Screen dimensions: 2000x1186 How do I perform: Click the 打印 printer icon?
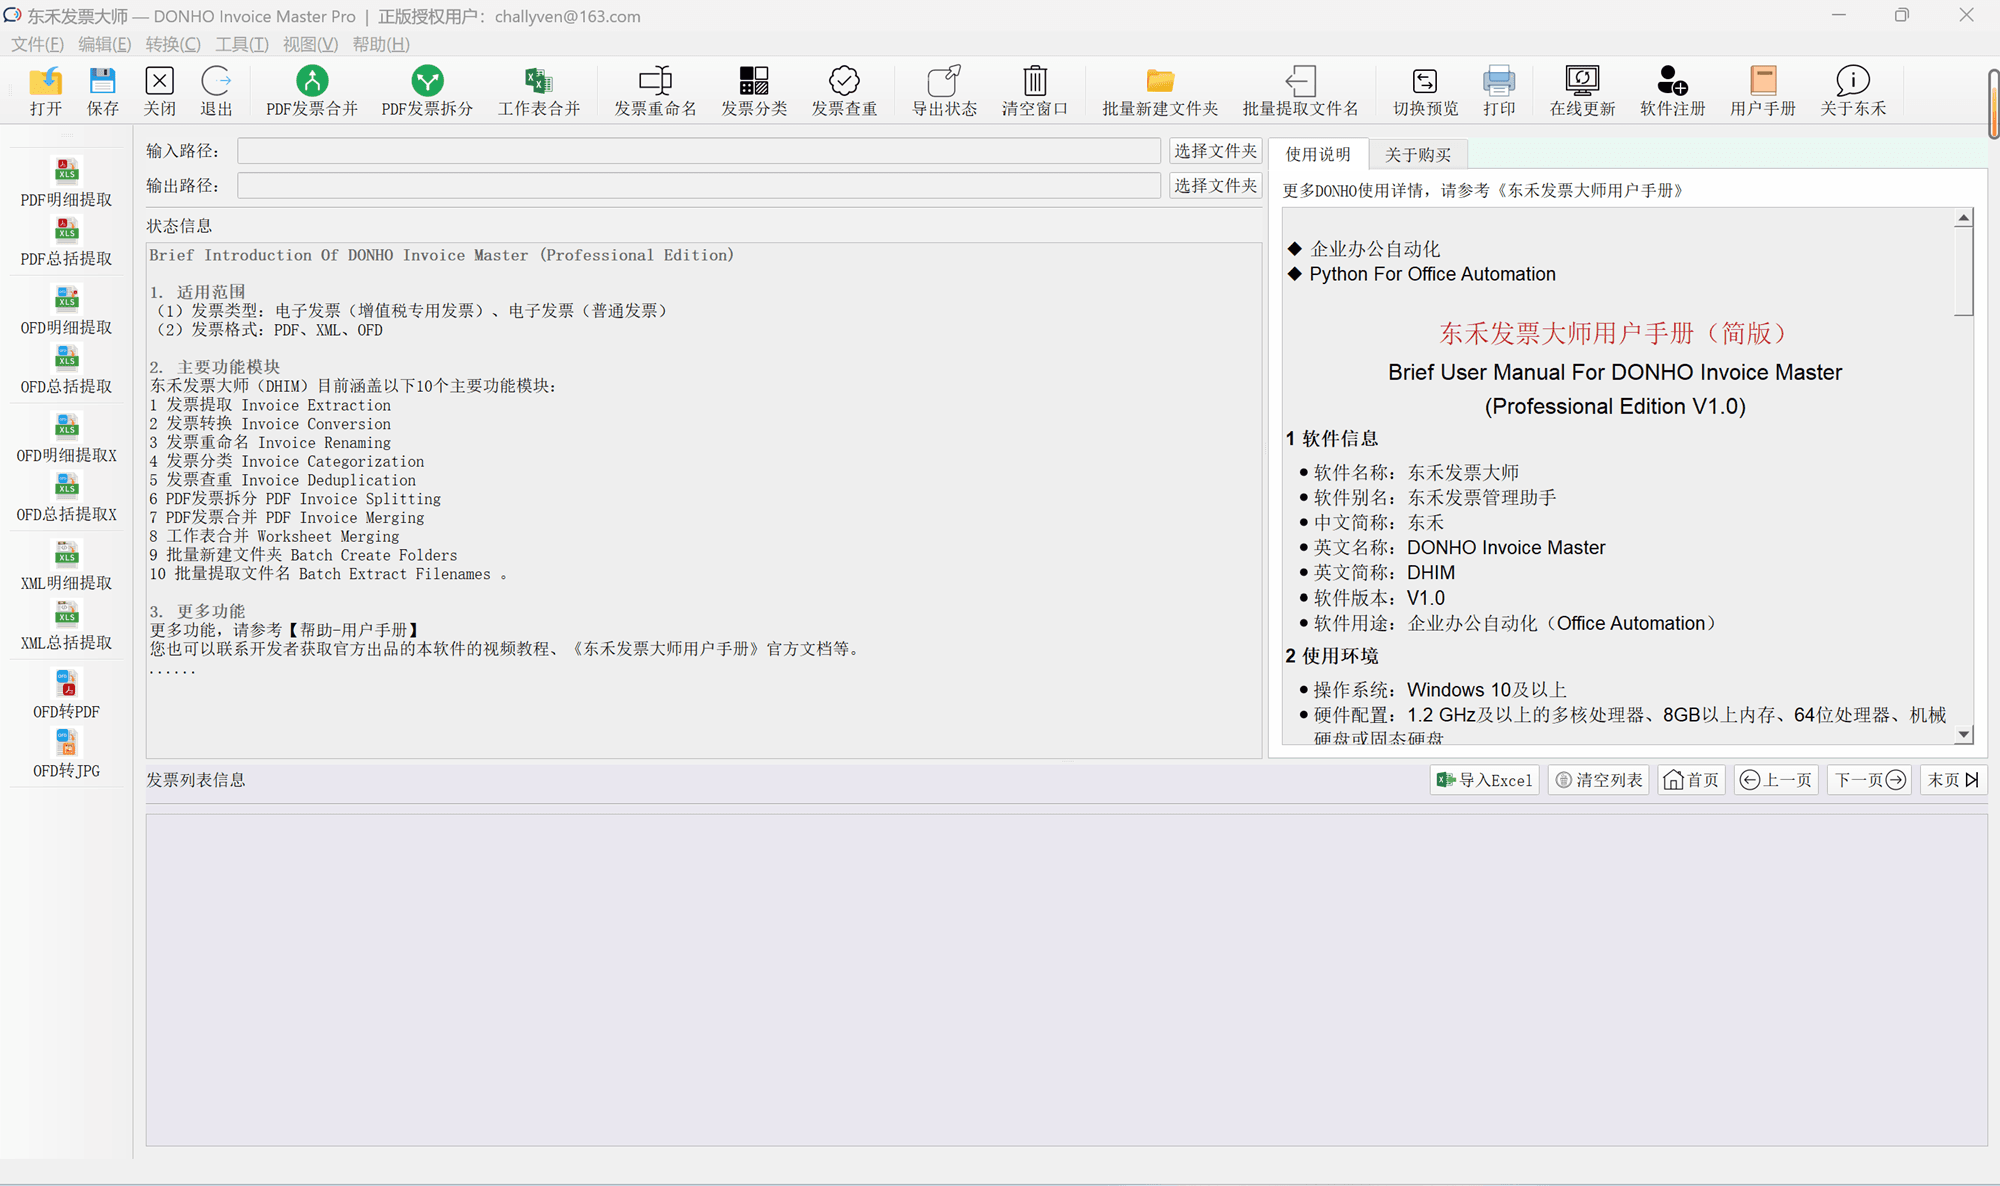point(1499,91)
